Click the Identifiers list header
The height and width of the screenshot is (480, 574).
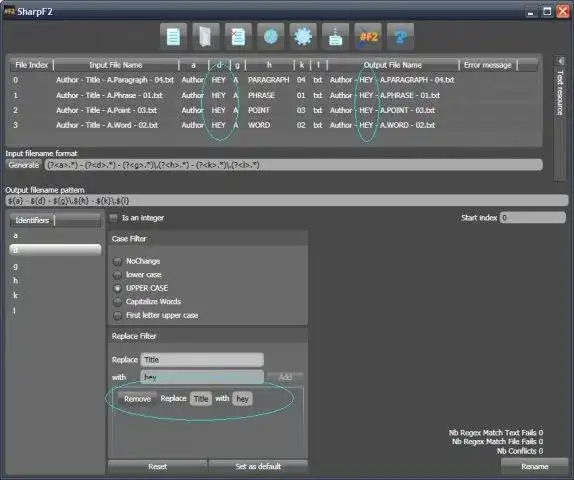click(x=32, y=220)
